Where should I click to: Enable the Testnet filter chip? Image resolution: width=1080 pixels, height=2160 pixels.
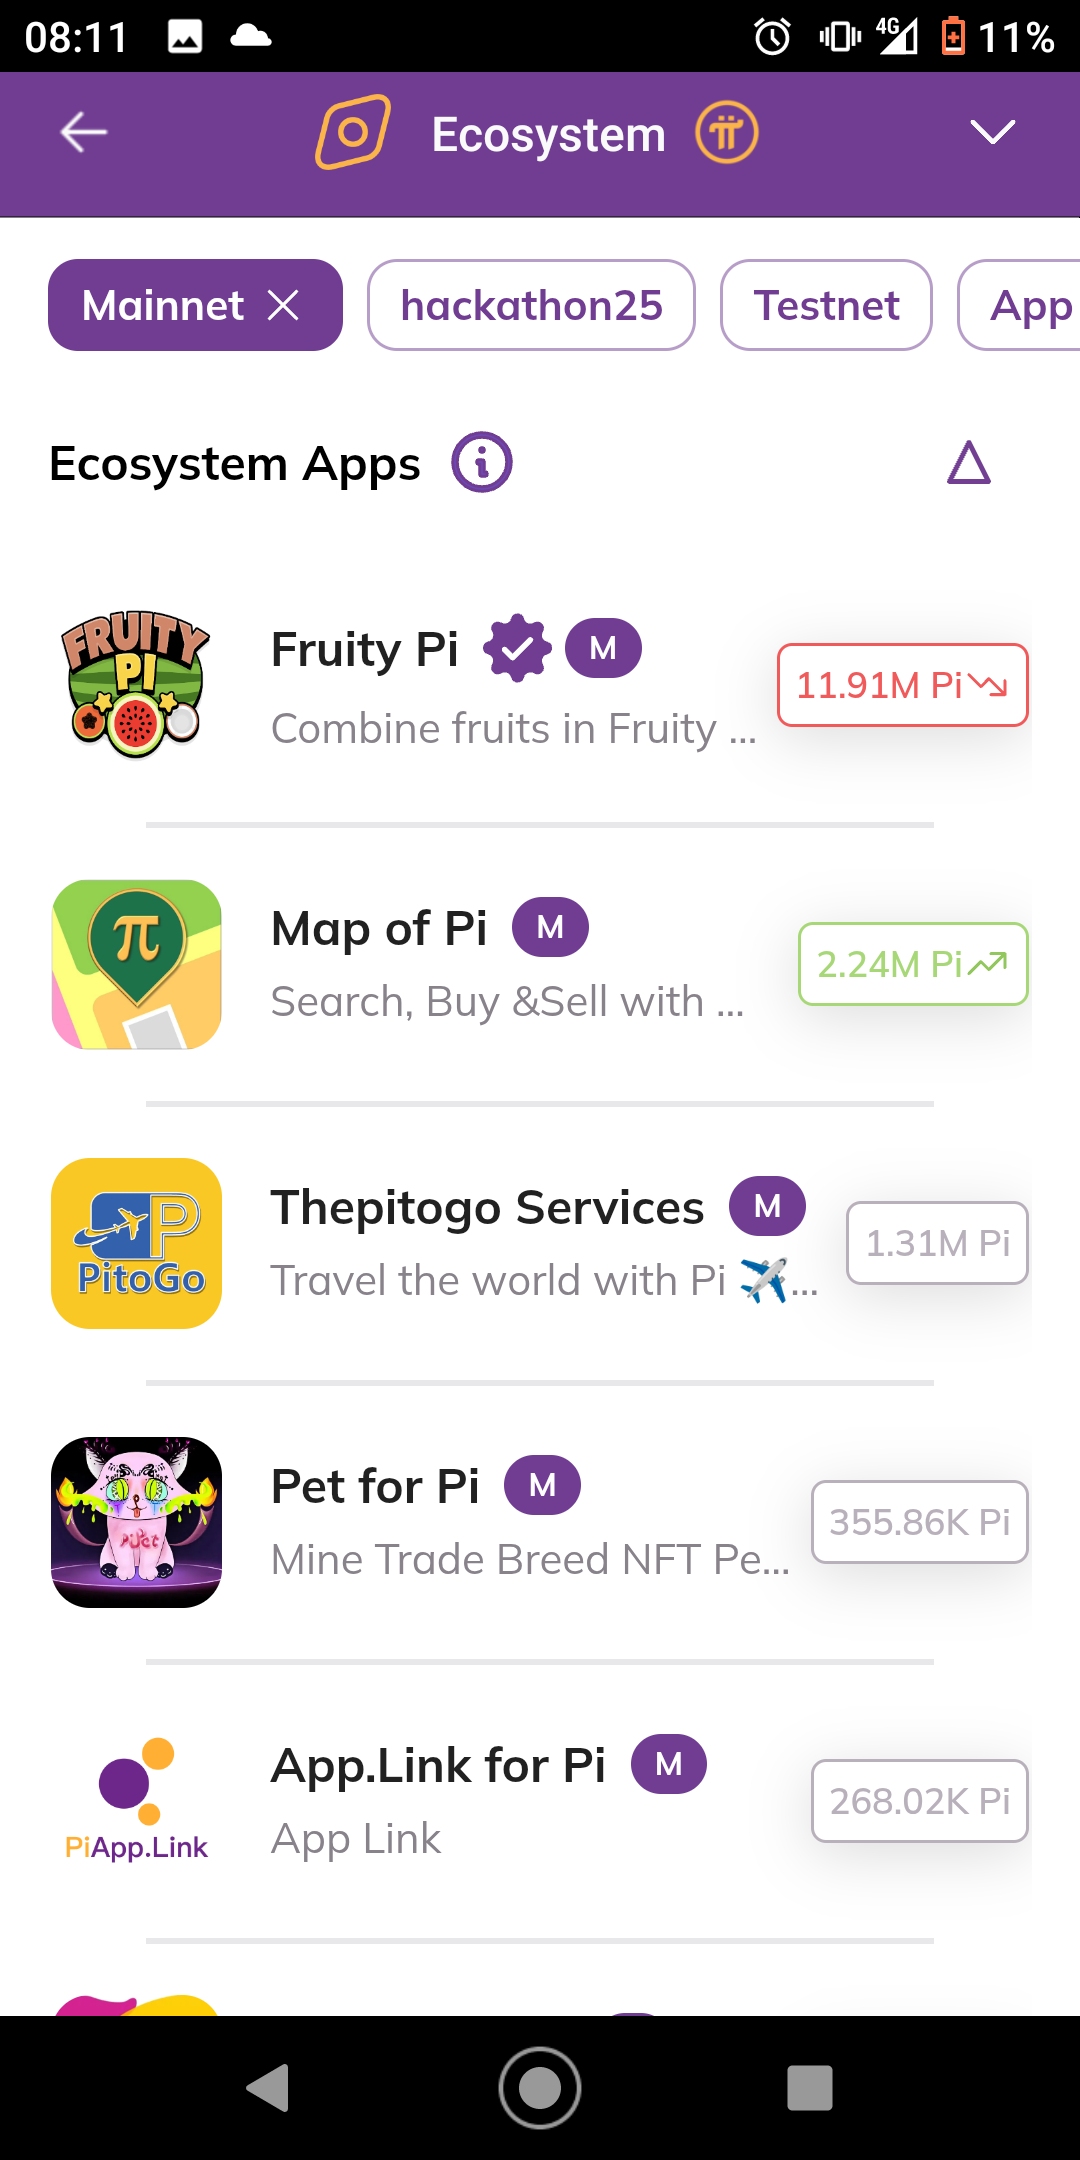click(x=826, y=305)
